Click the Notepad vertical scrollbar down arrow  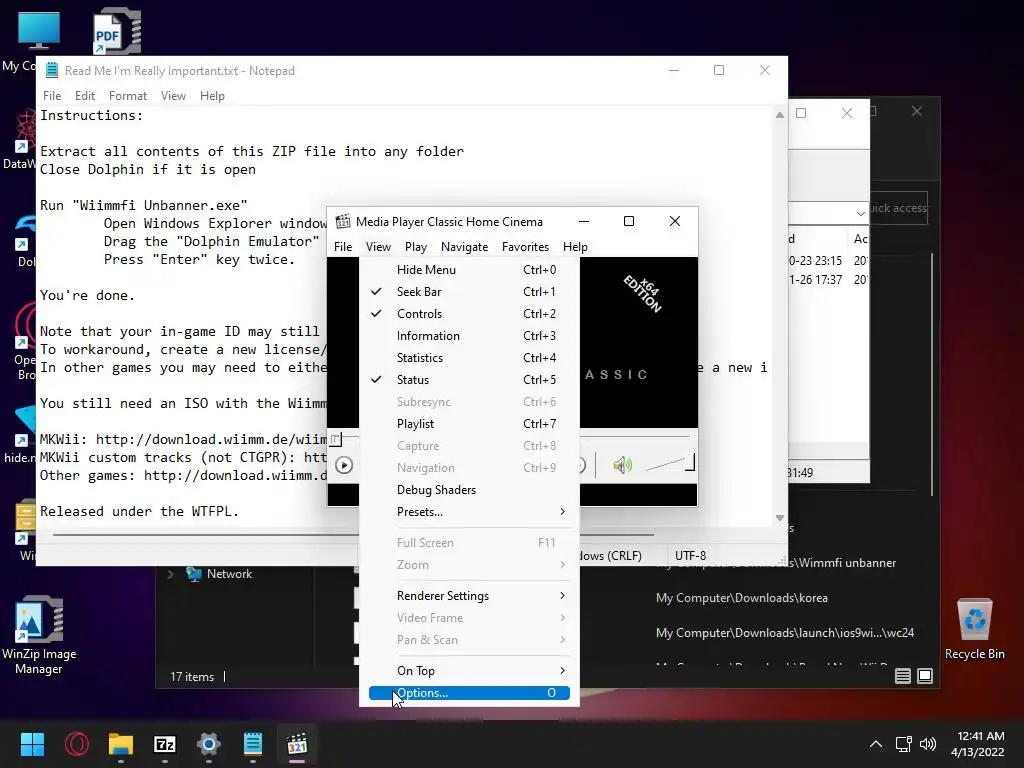tap(780, 518)
